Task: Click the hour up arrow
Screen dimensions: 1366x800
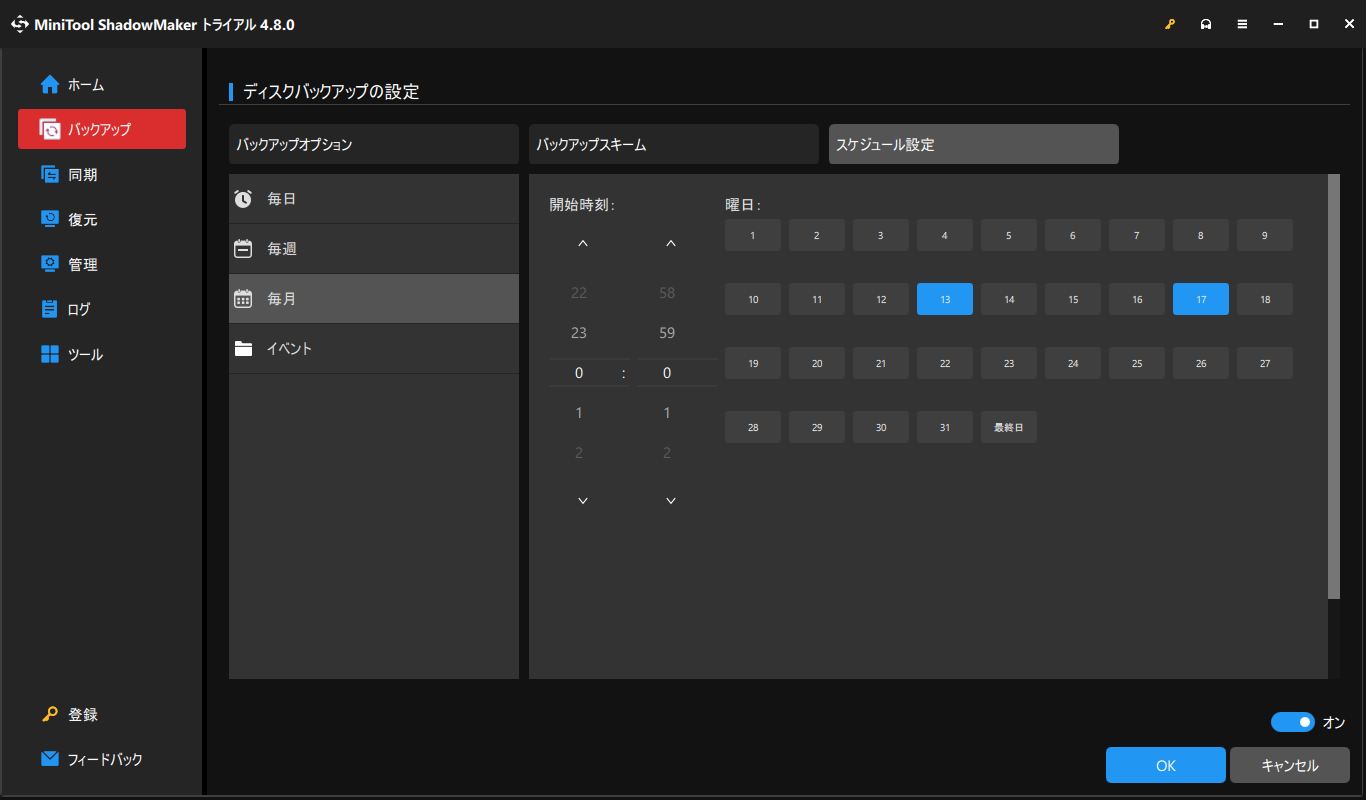Action: (x=583, y=243)
